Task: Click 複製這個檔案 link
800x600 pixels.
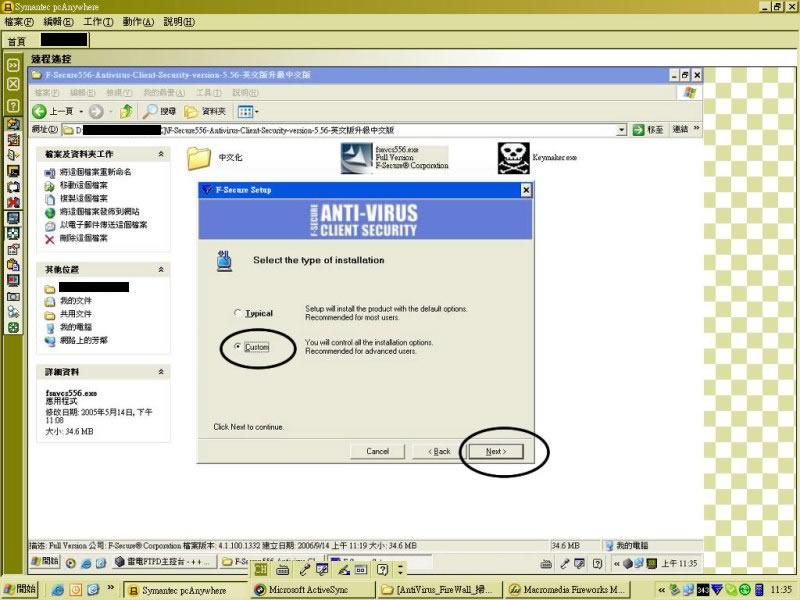Action: pos(84,198)
